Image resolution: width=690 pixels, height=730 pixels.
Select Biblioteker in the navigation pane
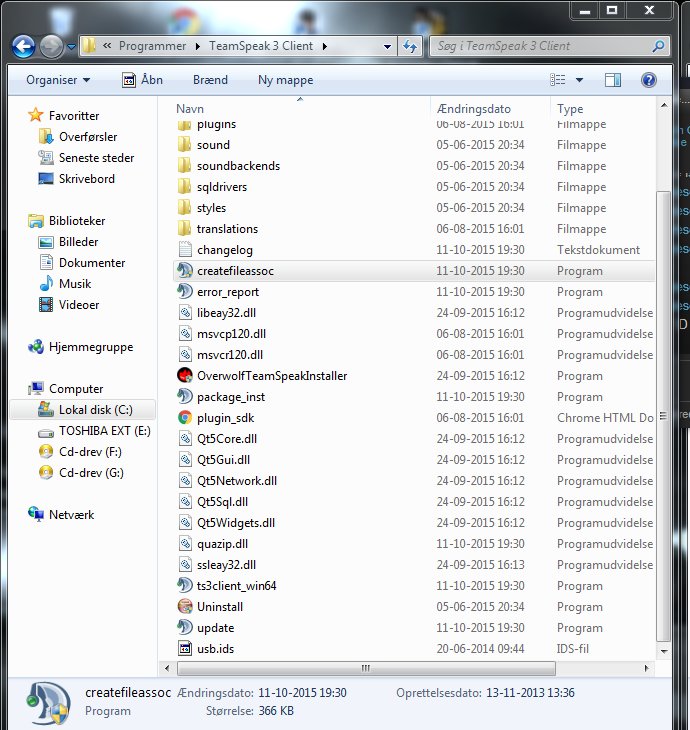point(77,221)
